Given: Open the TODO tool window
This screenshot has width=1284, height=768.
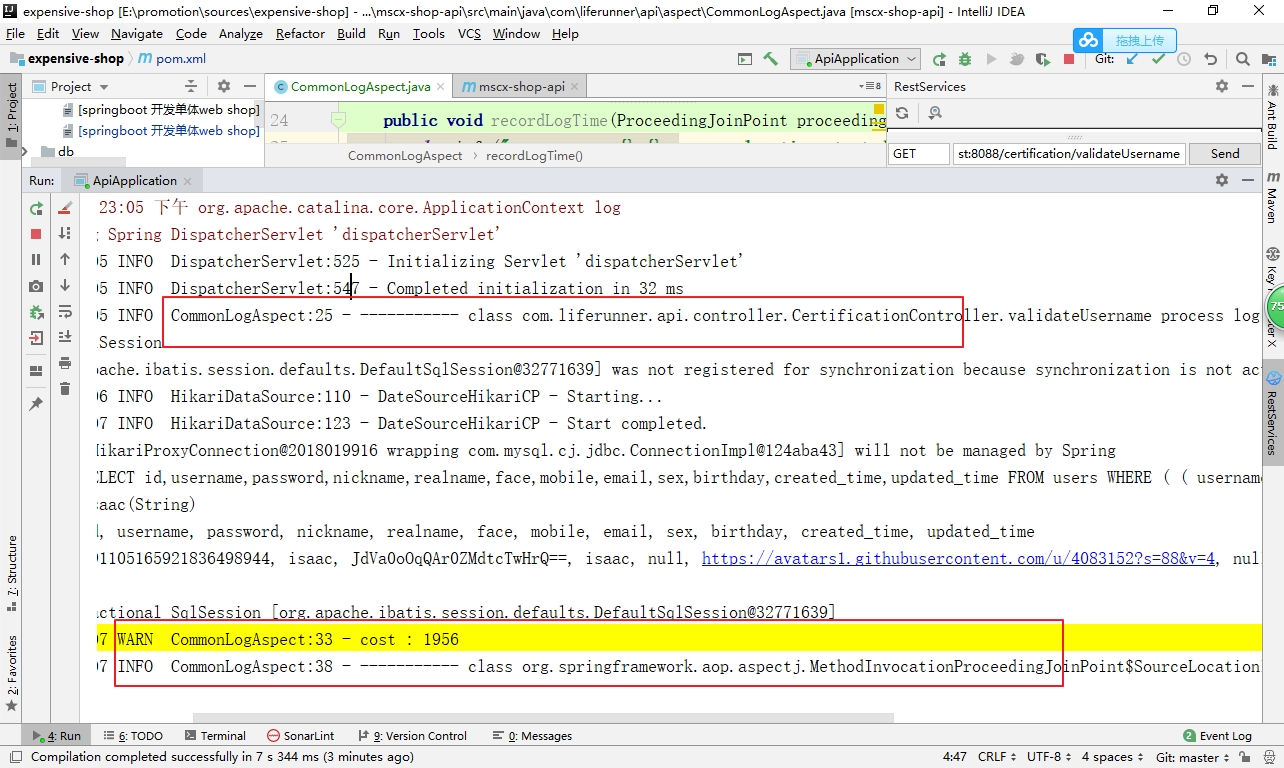Looking at the screenshot, I should tap(133, 736).
